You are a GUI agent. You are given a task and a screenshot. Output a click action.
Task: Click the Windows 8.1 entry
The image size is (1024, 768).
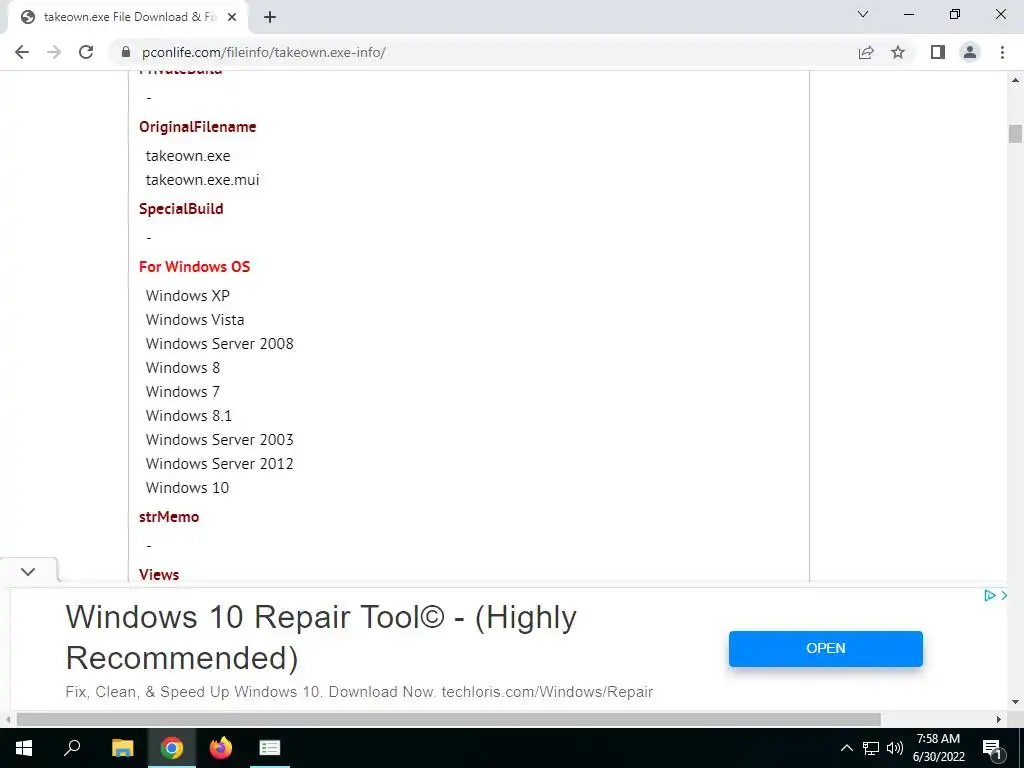tap(189, 416)
